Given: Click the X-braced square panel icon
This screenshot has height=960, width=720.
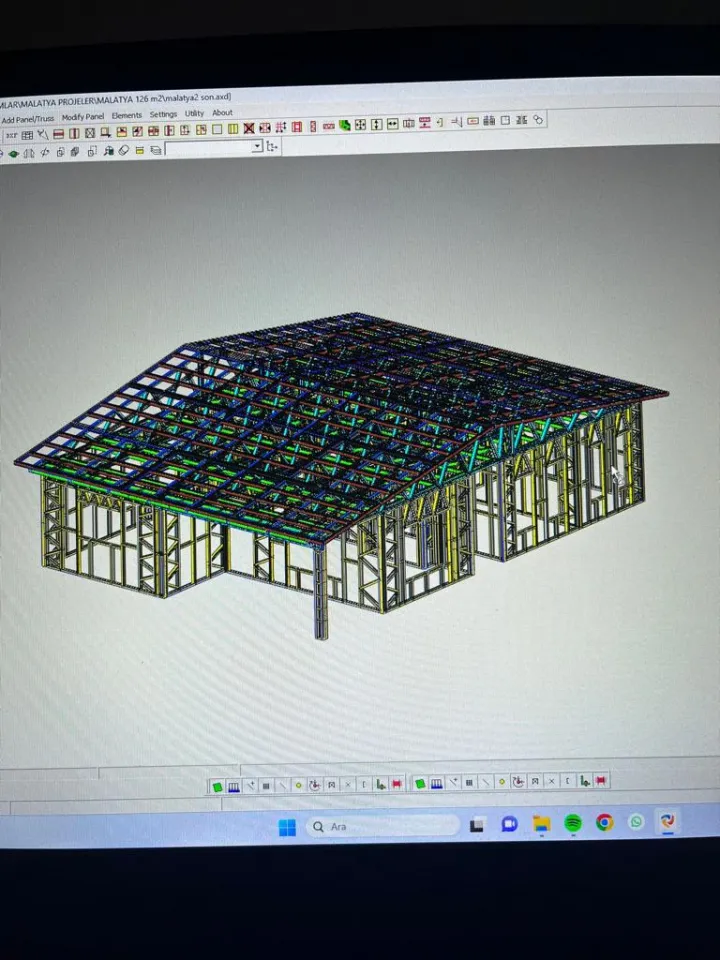Looking at the screenshot, I should pyautogui.click(x=90, y=133).
